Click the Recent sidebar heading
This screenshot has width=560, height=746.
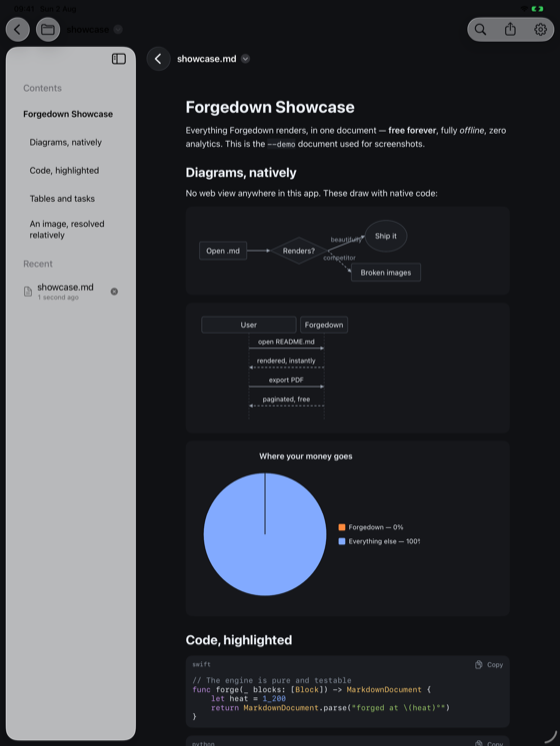[x=38, y=264]
